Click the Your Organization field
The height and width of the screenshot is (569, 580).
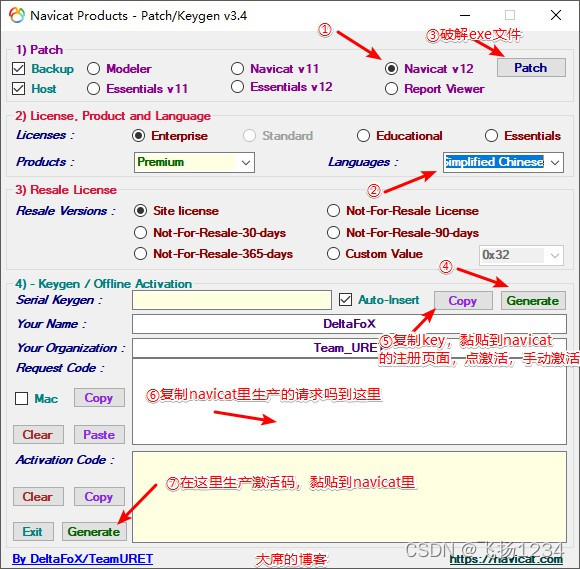349,348
